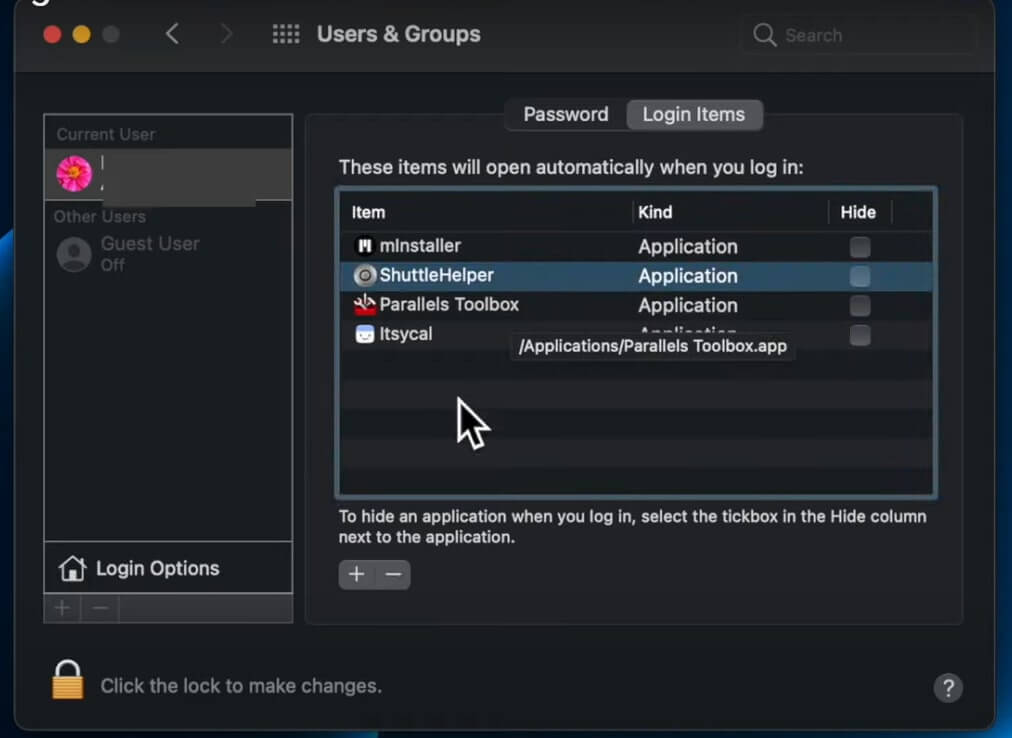Open the show-all grid icon
The height and width of the screenshot is (738, 1012).
[x=286, y=34]
